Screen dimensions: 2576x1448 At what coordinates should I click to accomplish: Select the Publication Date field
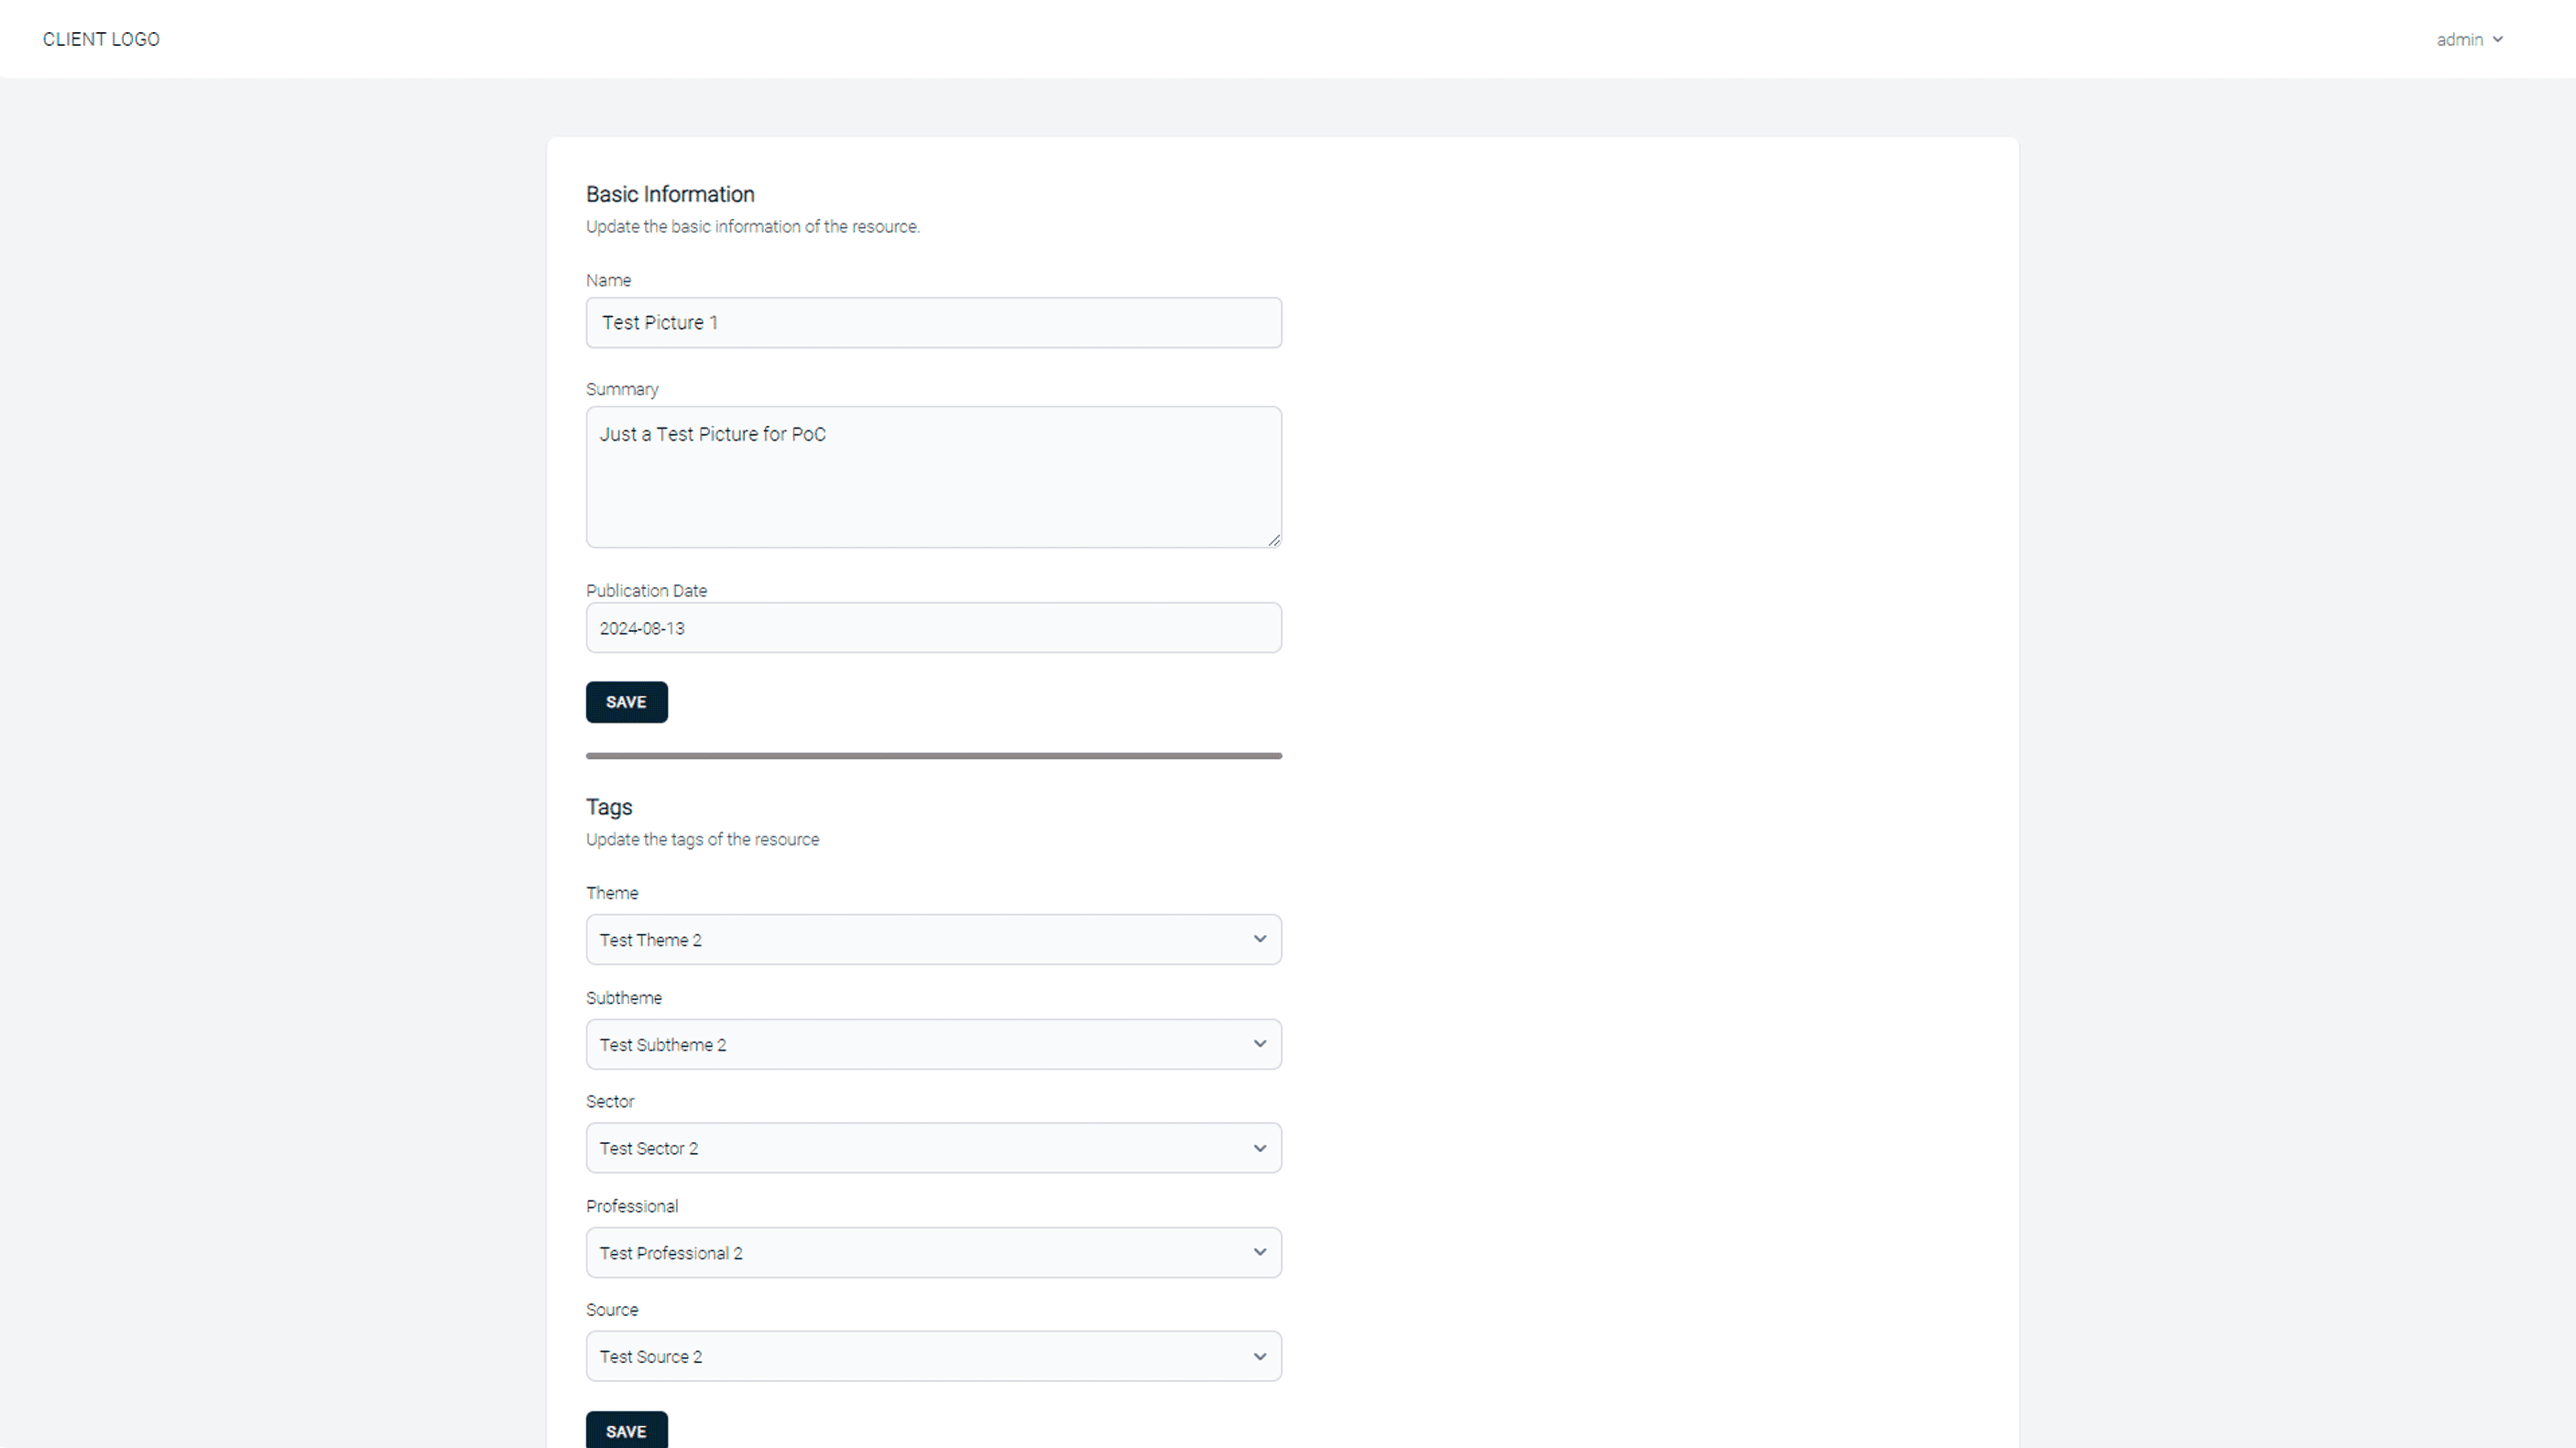point(933,628)
